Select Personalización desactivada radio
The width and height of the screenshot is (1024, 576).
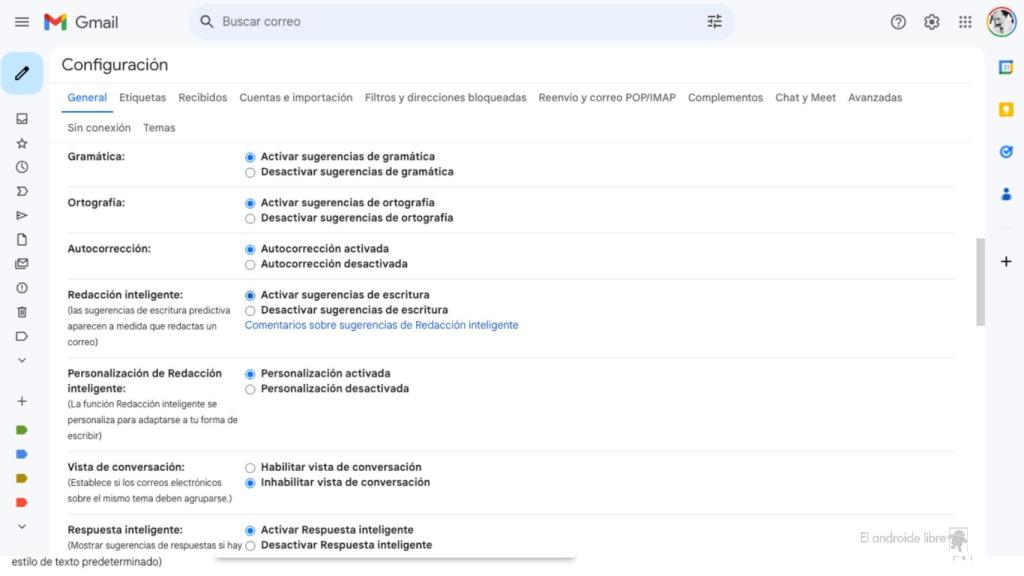(250, 389)
